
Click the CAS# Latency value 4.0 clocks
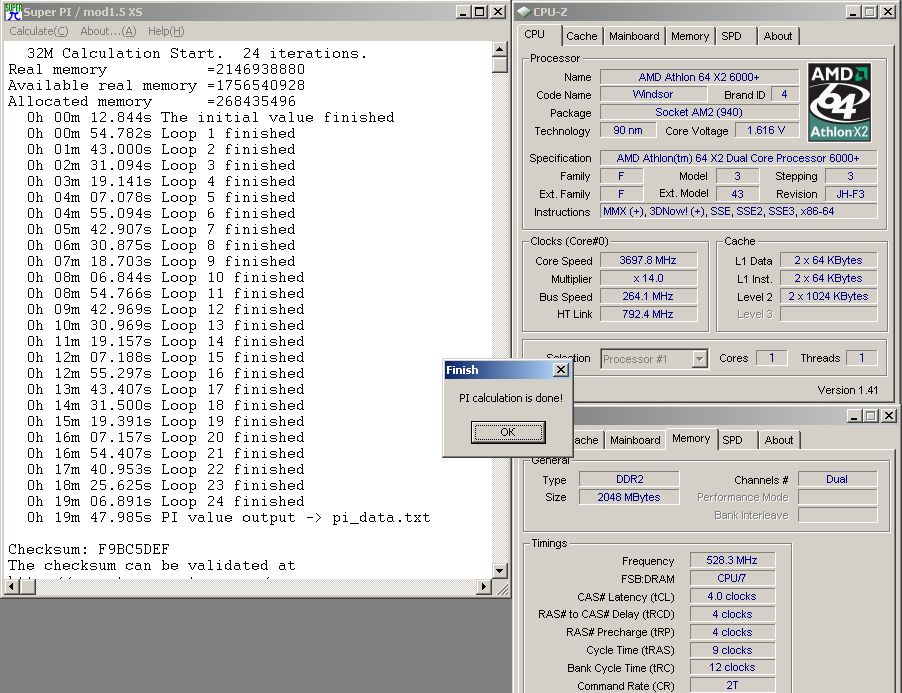[732, 596]
